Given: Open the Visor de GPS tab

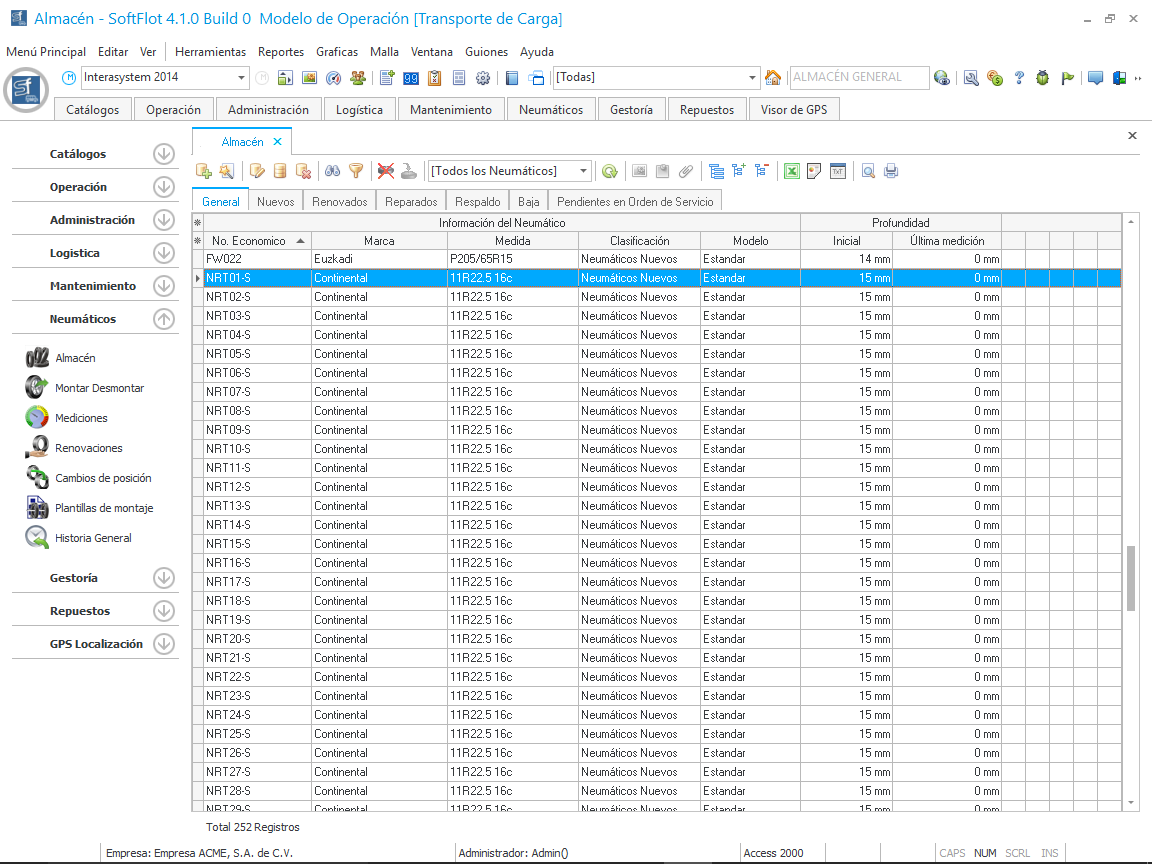Looking at the screenshot, I should (794, 110).
